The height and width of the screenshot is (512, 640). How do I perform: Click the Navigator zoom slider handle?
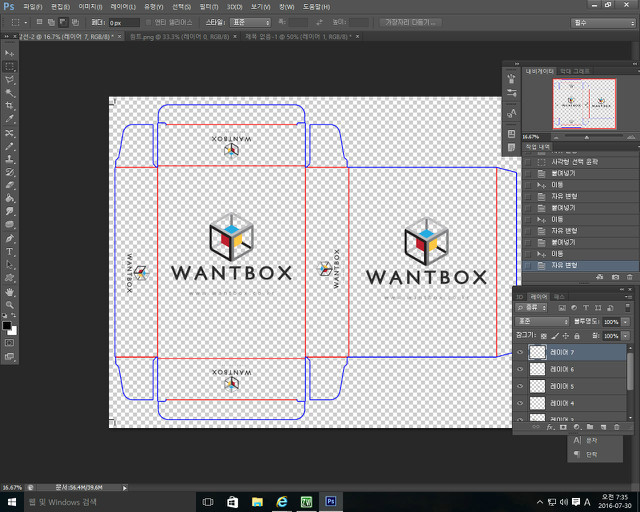[587, 137]
